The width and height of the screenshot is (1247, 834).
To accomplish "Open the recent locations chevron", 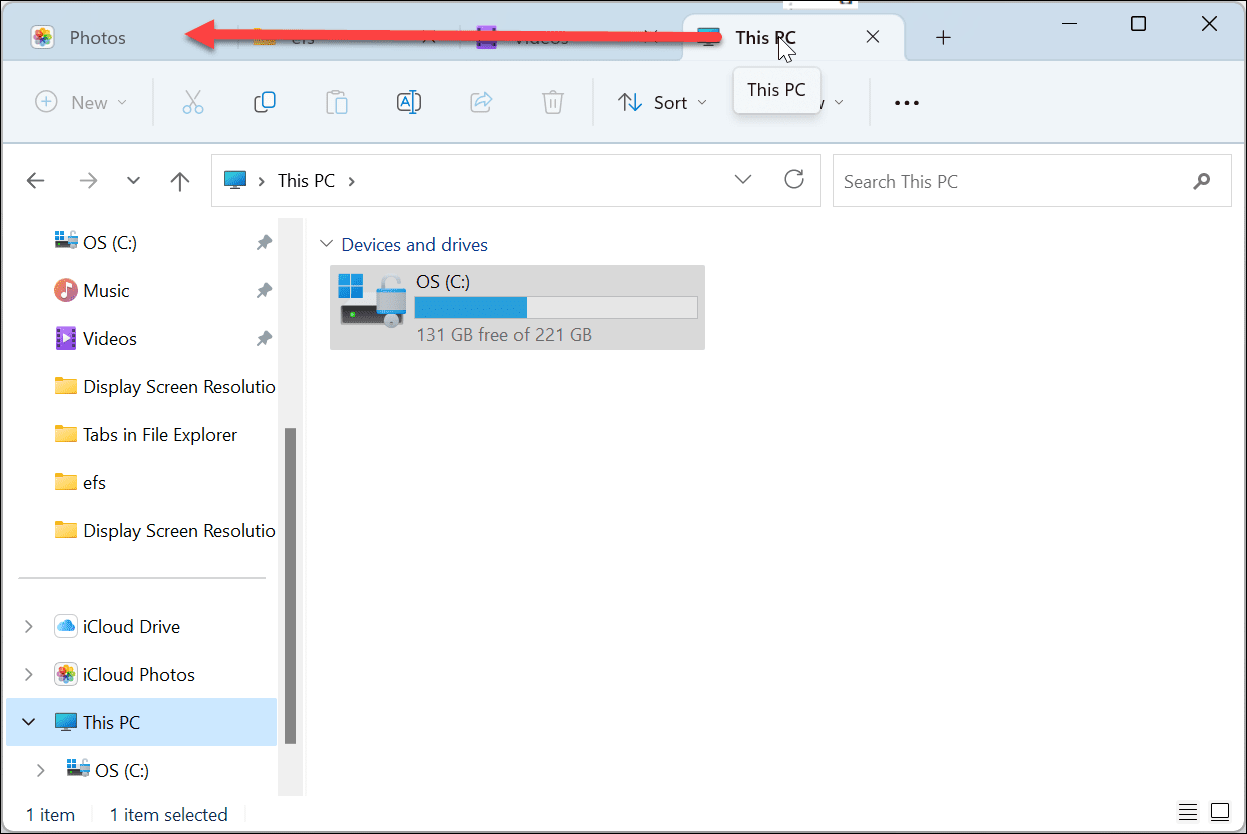I will [133, 181].
